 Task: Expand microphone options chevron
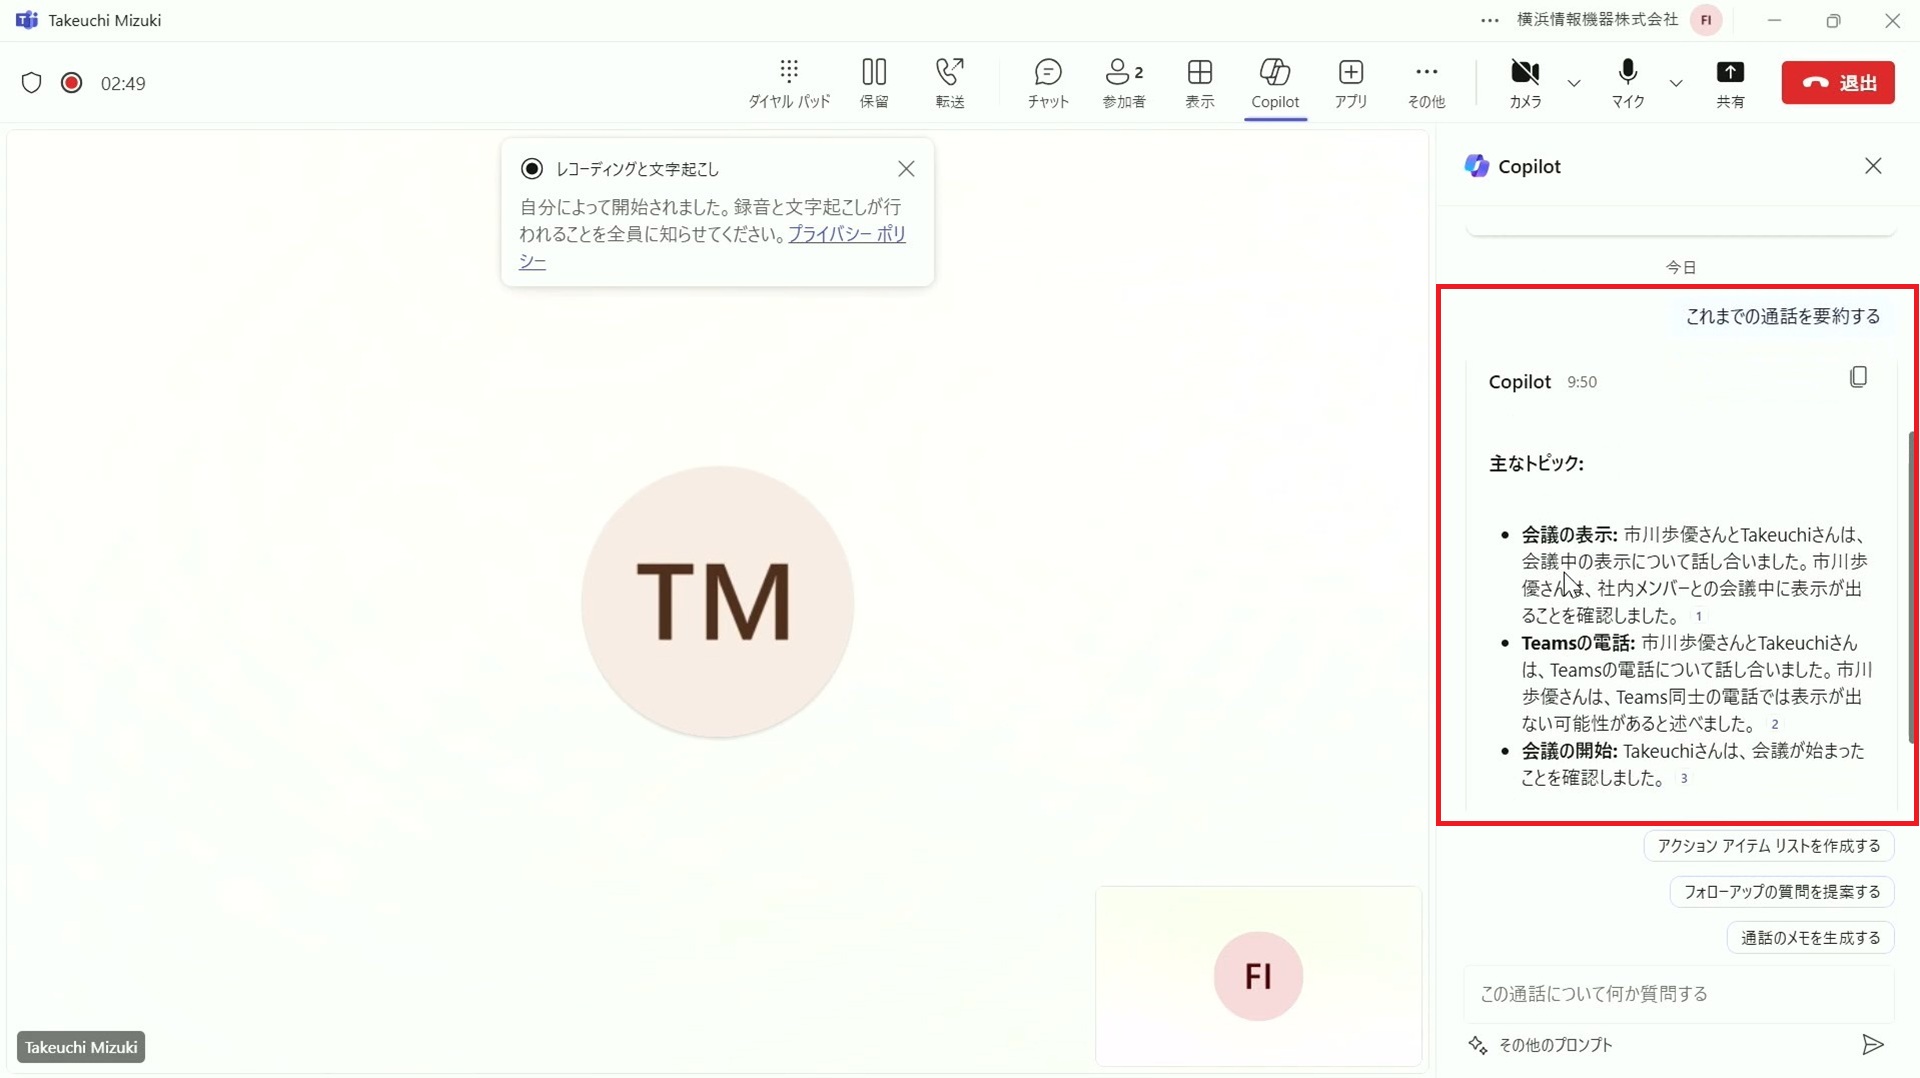coord(1676,83)
